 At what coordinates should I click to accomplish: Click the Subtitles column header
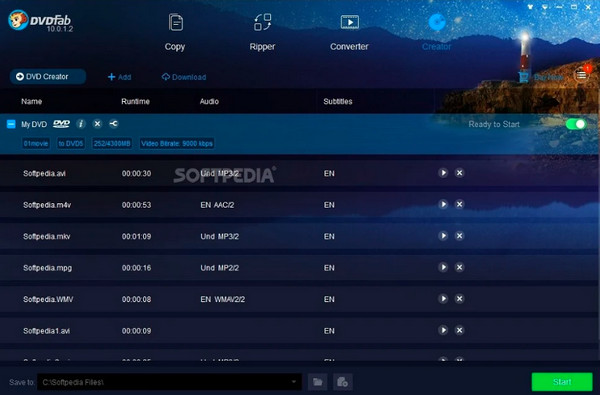point(338,101)
